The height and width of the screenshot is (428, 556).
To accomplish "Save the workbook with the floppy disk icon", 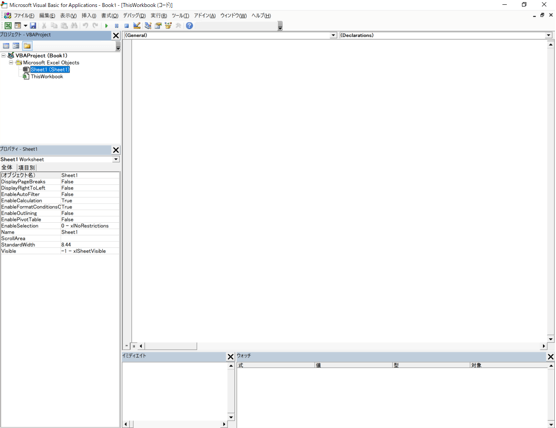I will coord(33,26).
